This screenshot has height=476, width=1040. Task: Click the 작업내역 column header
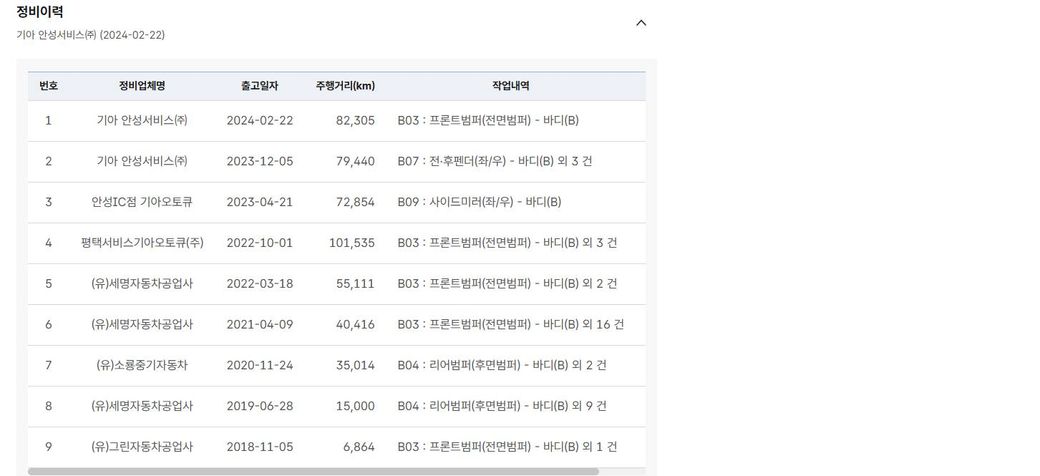tap(510, 86)
